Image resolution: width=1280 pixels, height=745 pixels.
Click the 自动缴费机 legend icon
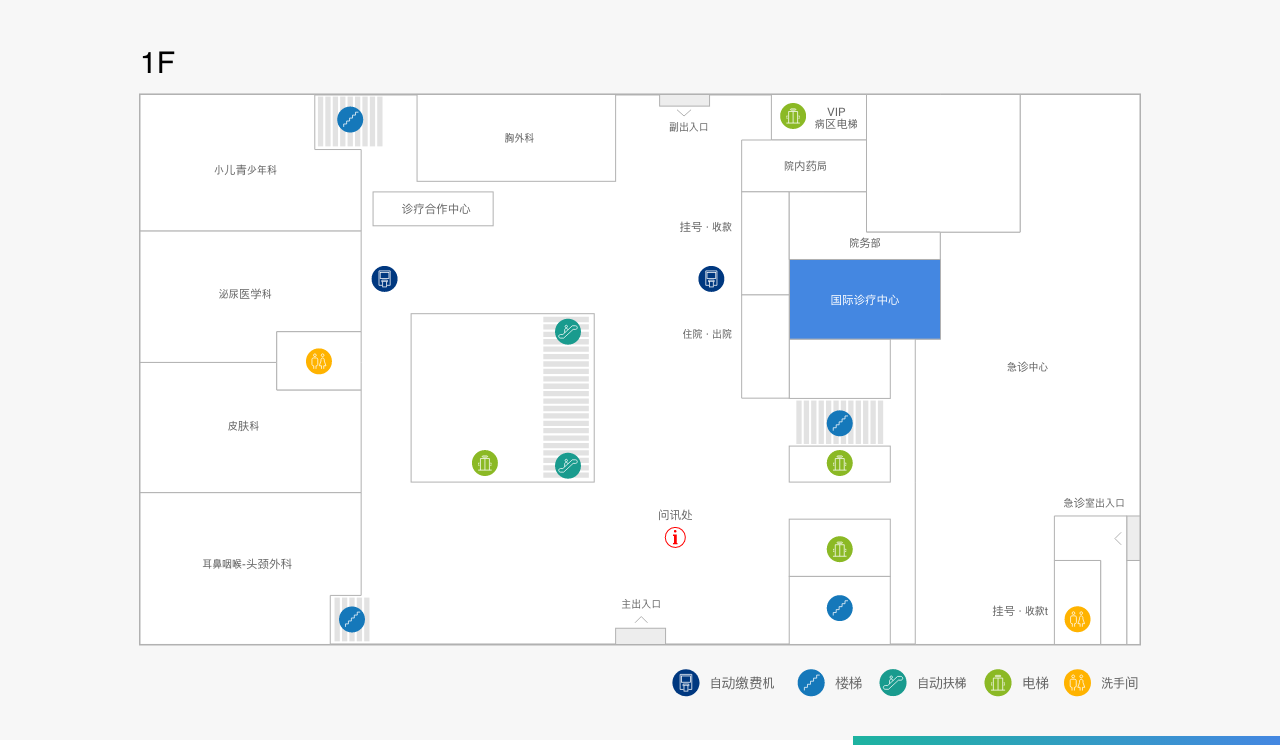click(686, 683)
